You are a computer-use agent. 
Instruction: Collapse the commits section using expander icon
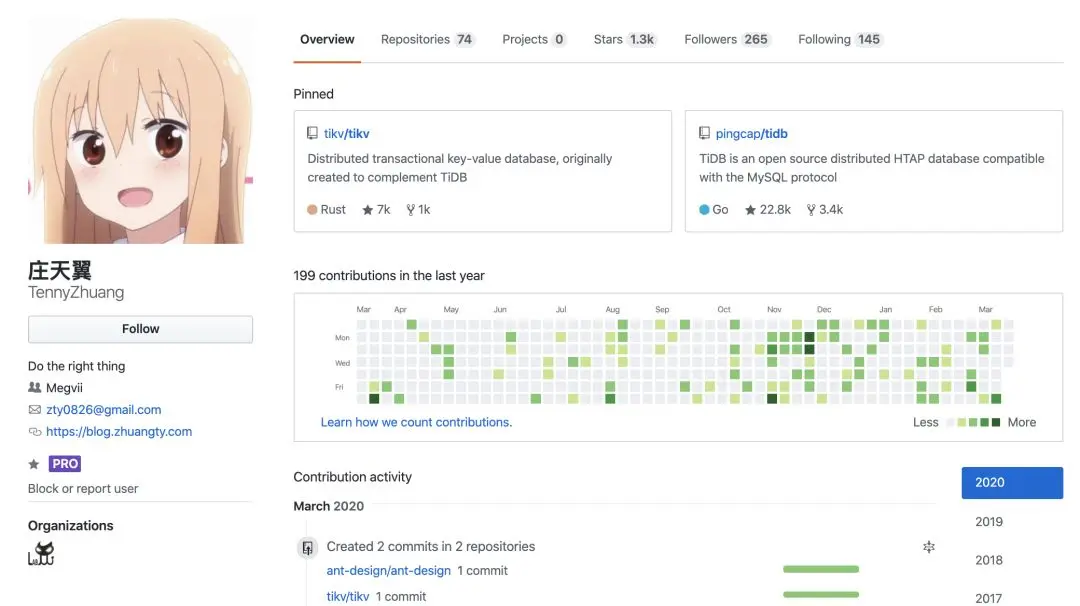coord(928,547)
